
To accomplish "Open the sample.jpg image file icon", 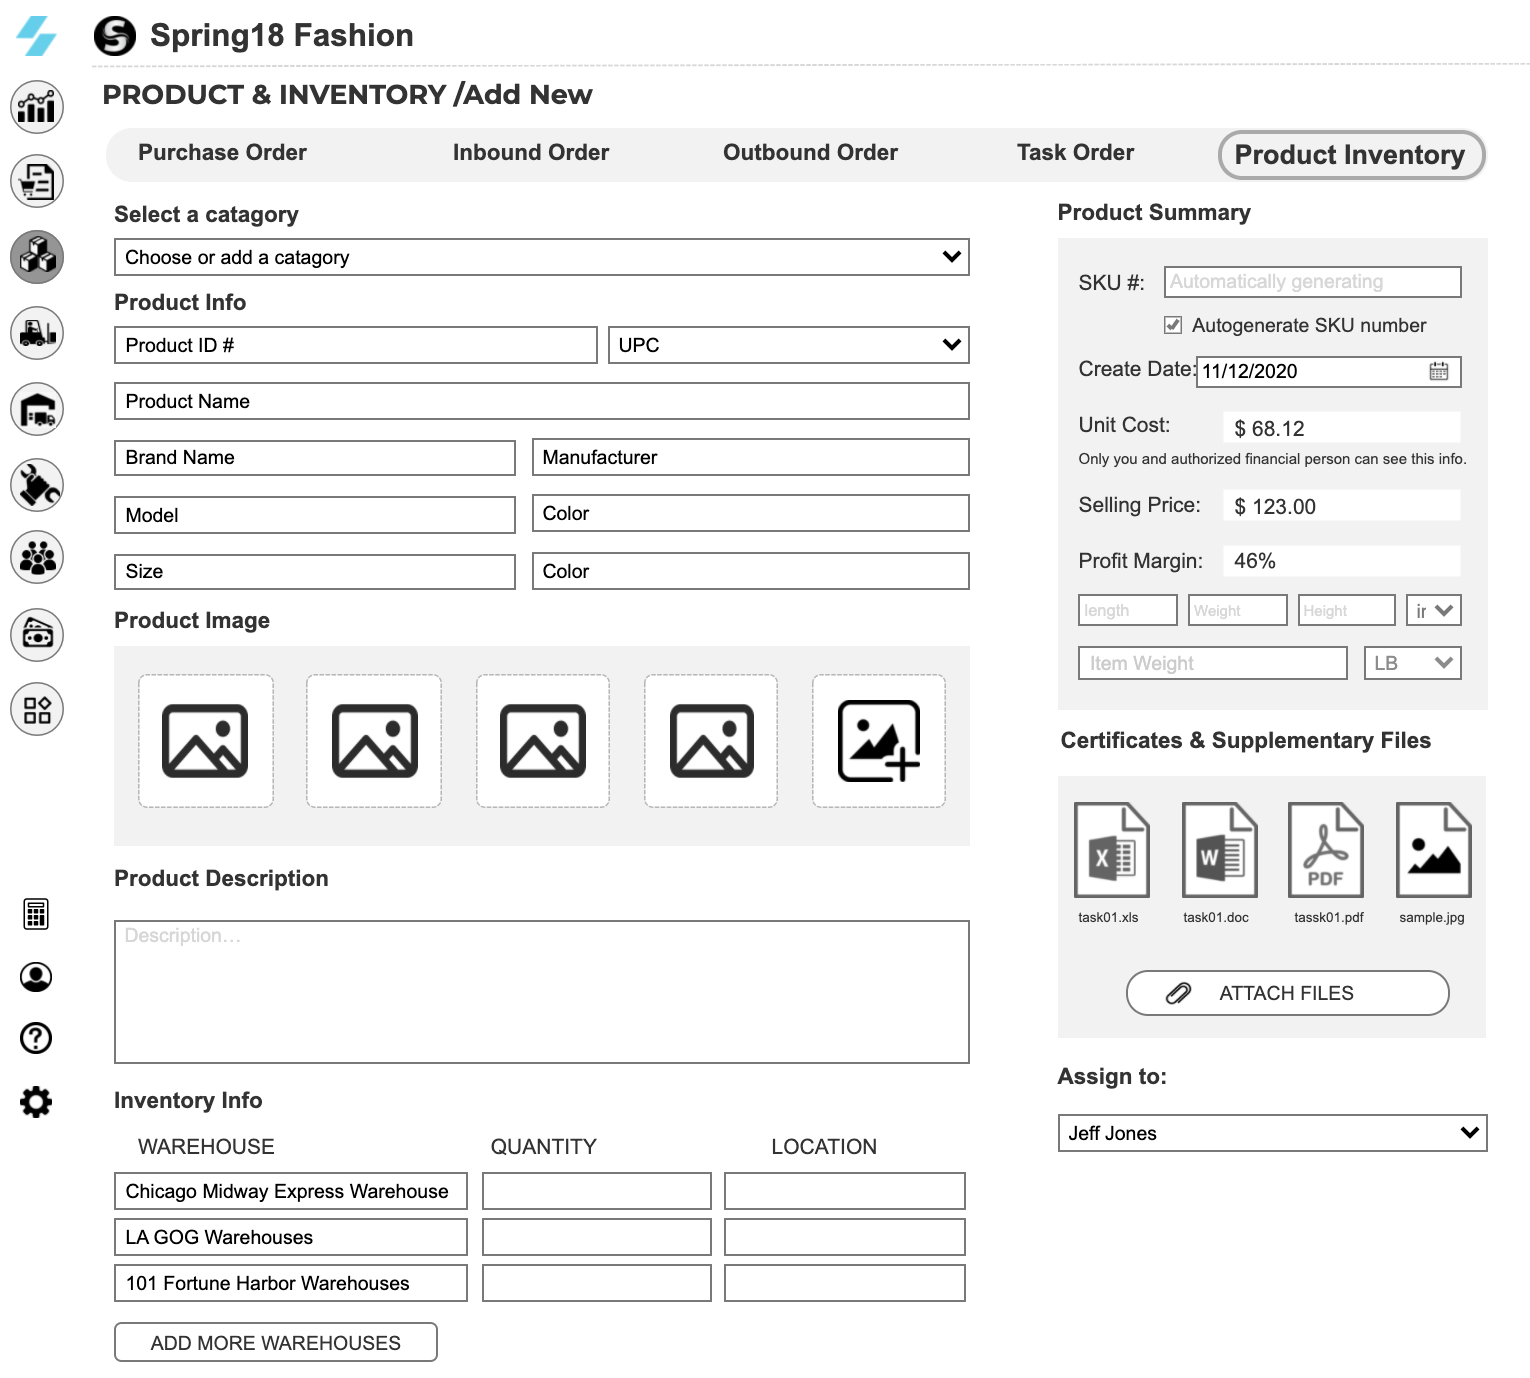I will 1434,850.
